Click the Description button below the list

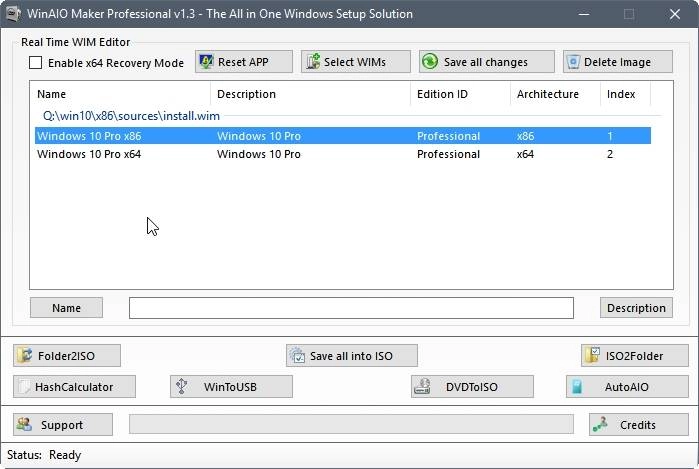pos(636,308)
